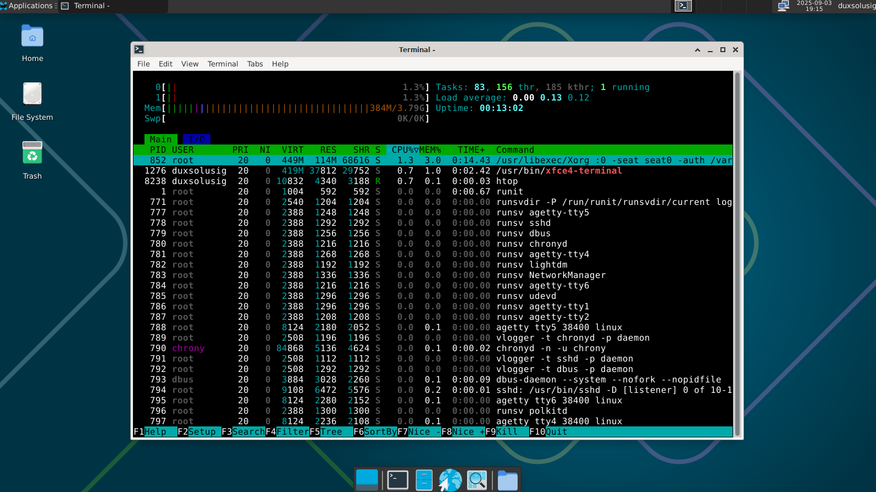This screenshot has width=876, height=492.
Task: Open the home folder icon in dock
Action: point(507,480)
